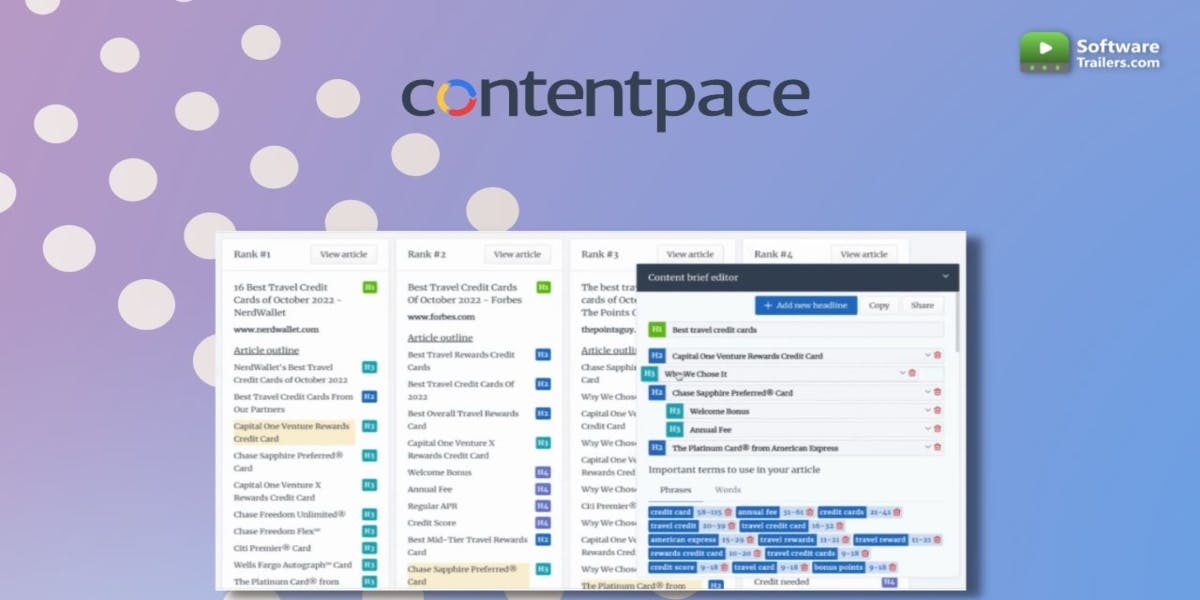Click 'Chase Freedom Unlimited' outline item
The height and width of the screenshot is (600, 1200).
pos(290,514)
